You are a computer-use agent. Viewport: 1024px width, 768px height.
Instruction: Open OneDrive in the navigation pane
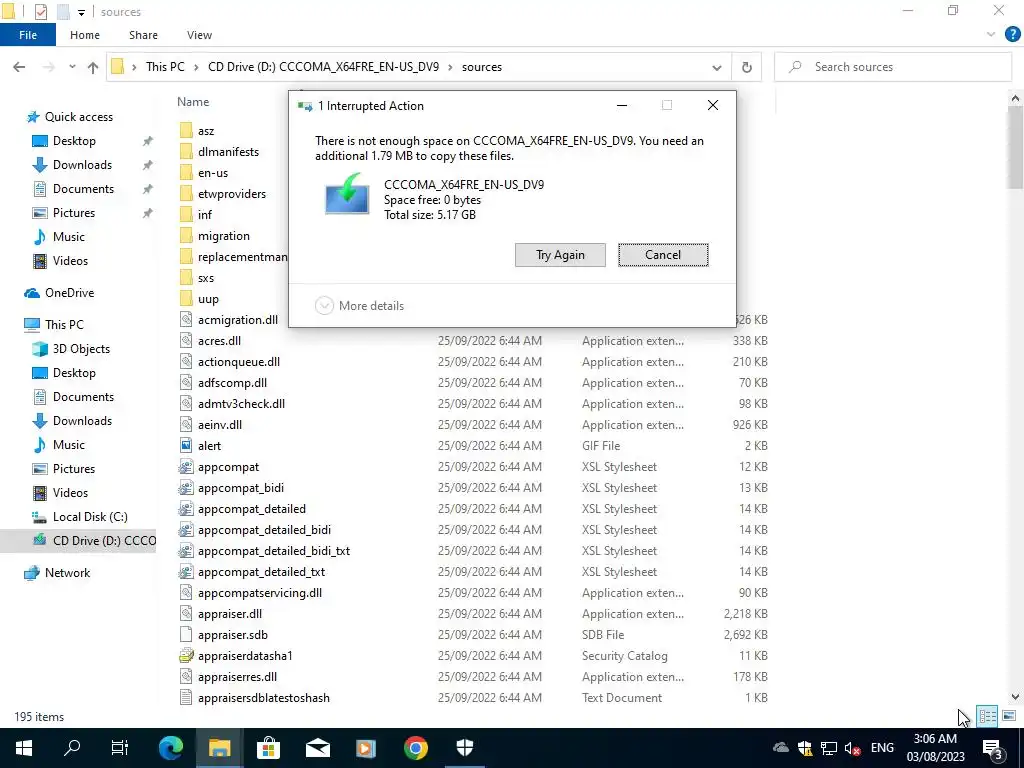coord(69,293)
